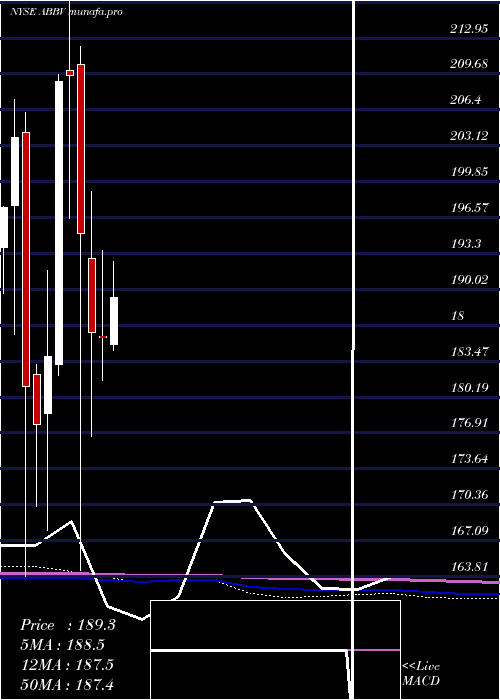Screen dimensions: 500x700
Task: Click the NYSE ABBV munafa.pro title
Action: click(67, 12)
